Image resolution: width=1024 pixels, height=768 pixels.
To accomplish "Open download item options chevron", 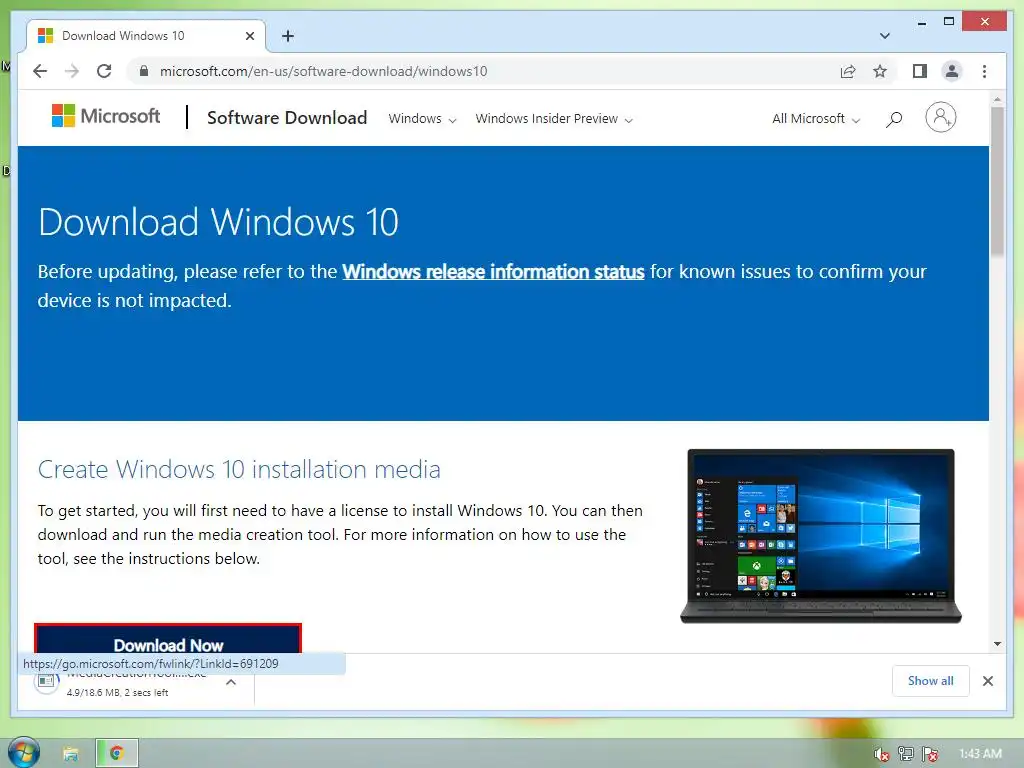I will (x=231, y=682).
